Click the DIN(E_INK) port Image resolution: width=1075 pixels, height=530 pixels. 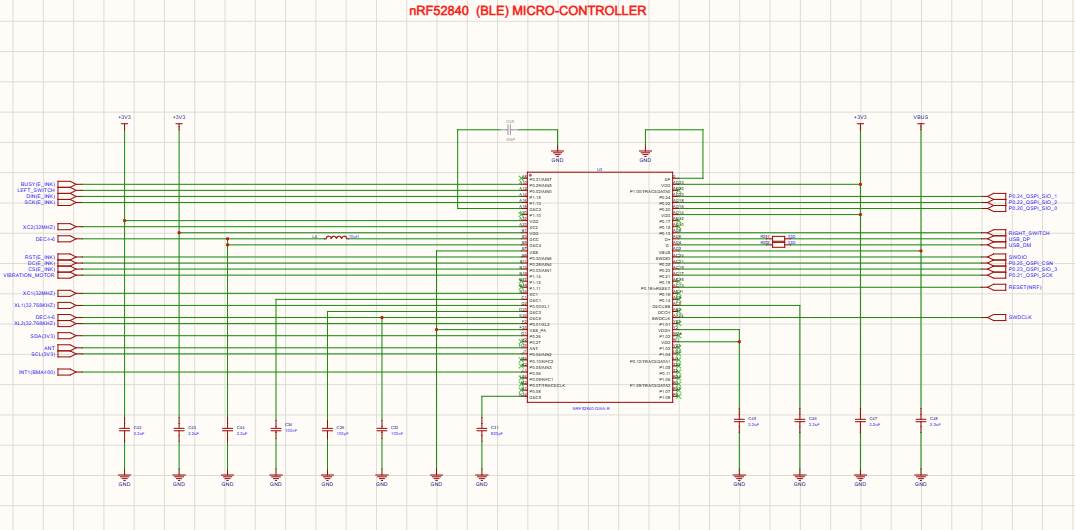pos(67,197)
